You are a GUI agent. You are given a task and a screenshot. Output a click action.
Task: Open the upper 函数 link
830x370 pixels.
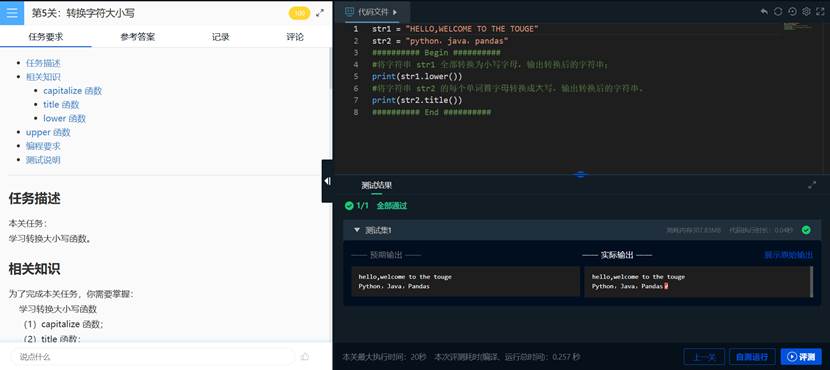(x=48, y=132)
